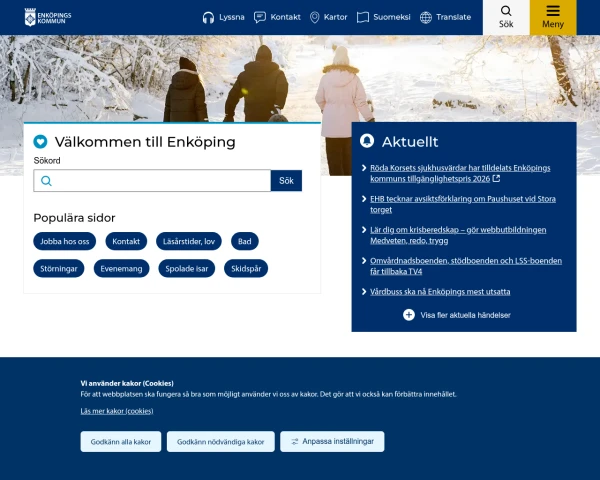Image resolution: width=600 pixels, height=480 pixels.
Task: Click the blue Sök button beside search field
Action: click(x=286, y=181)
